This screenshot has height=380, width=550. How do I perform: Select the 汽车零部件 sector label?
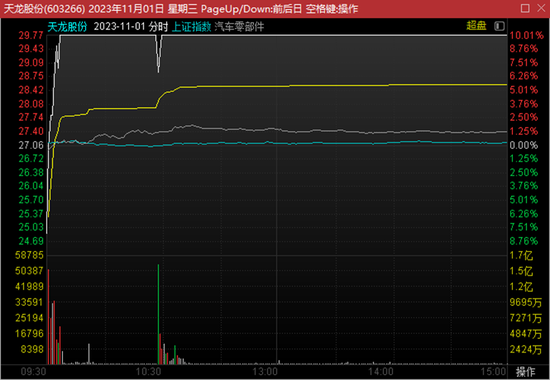pos(239,27)
